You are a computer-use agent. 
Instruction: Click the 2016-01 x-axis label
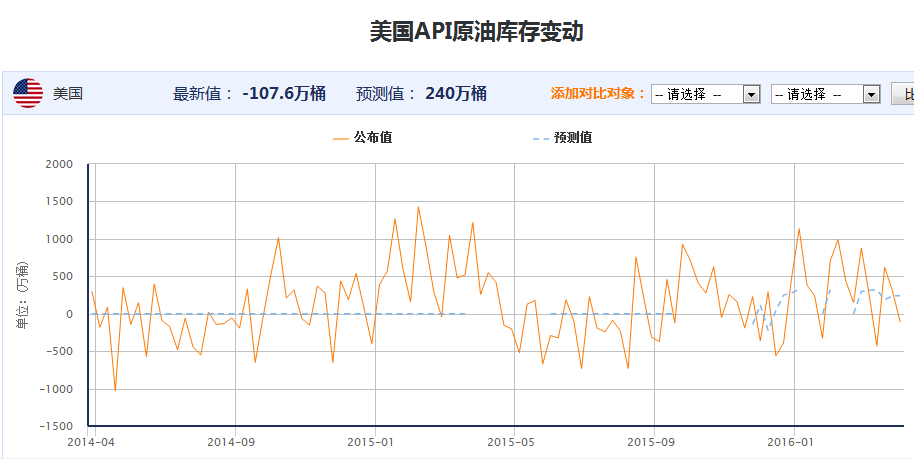[x=790, y=442]
